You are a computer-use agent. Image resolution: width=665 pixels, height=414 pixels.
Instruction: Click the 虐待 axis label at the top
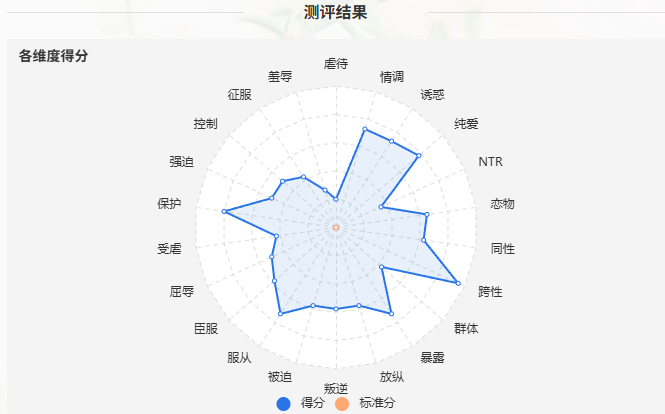pos(336,64)
